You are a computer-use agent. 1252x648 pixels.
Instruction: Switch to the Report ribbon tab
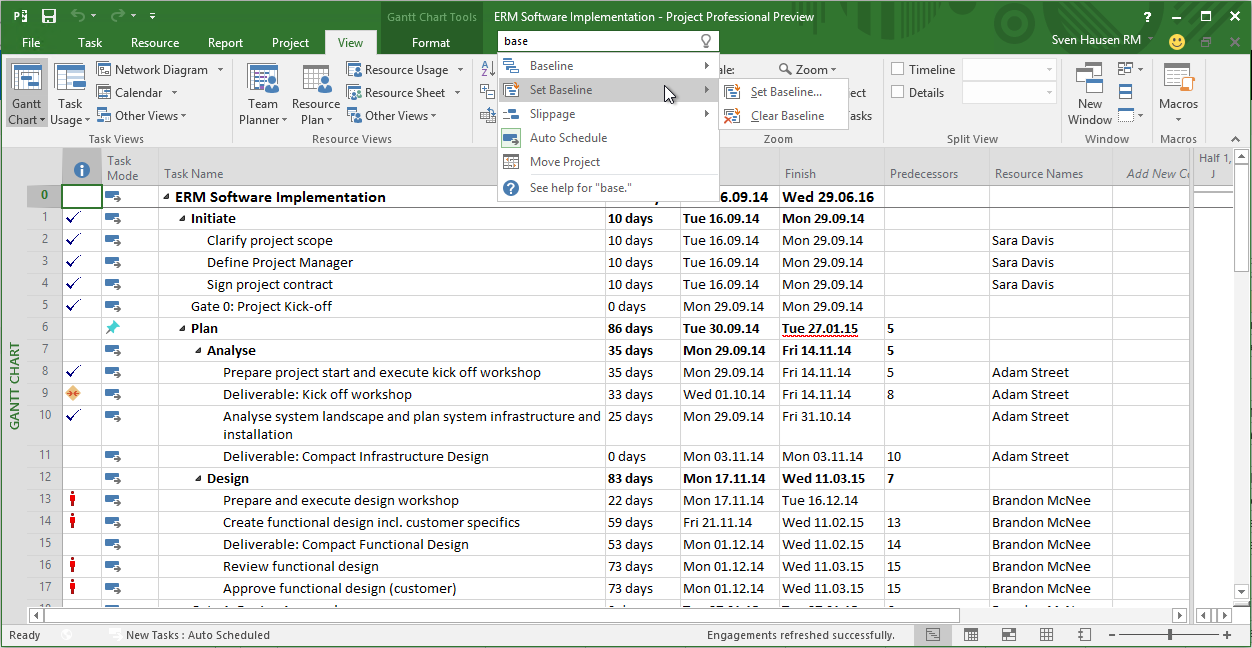coord(225,43)
